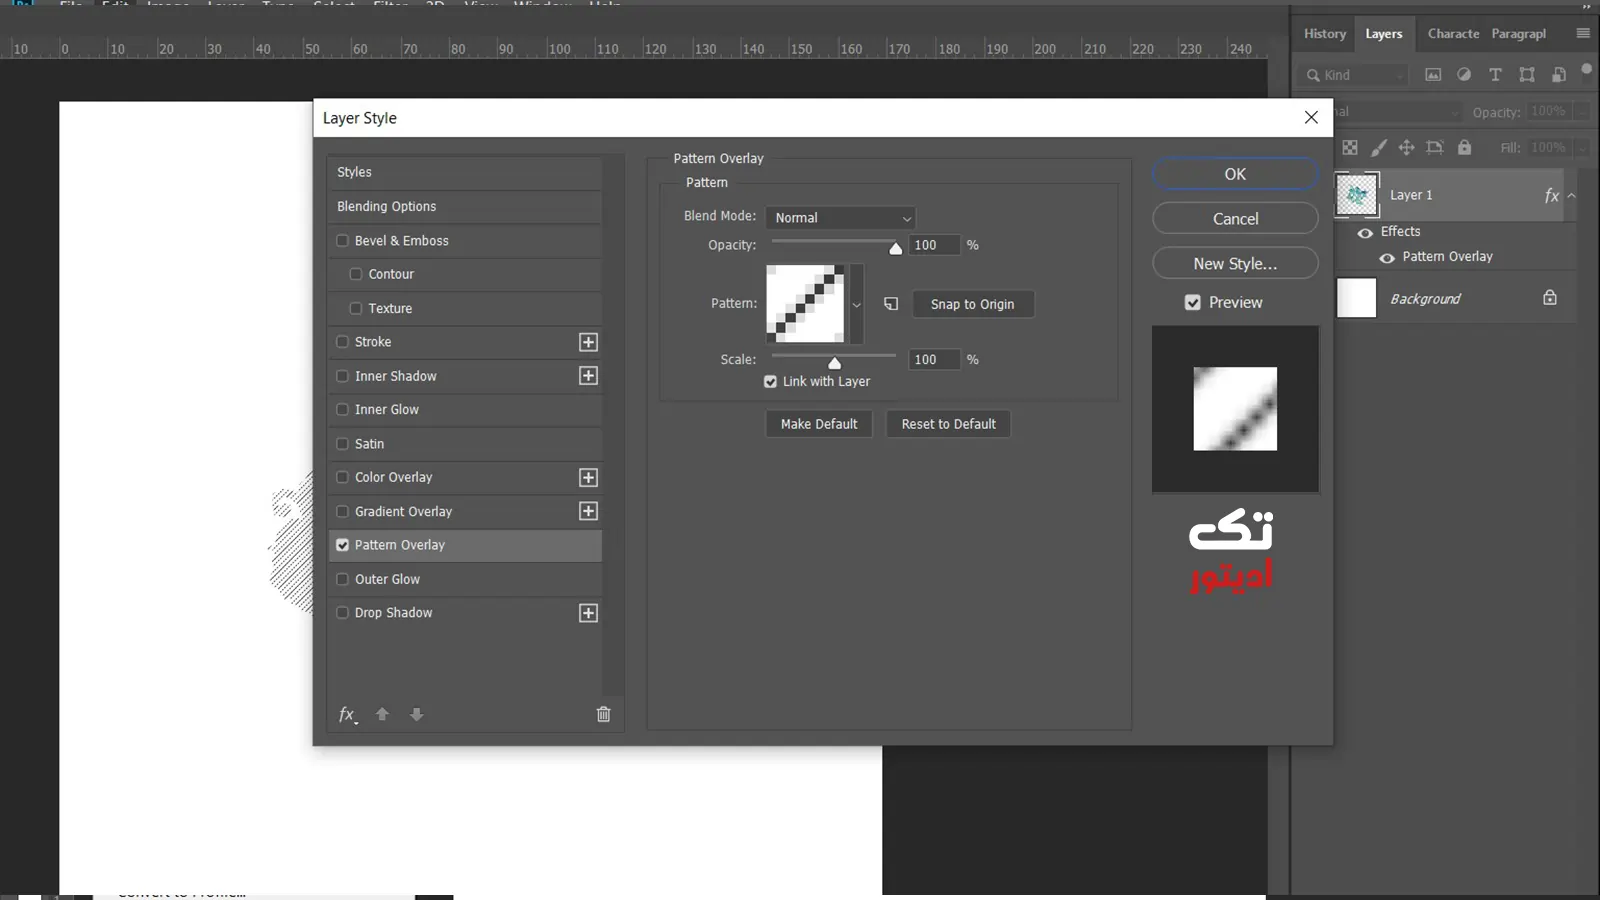Filter layers by shape layer icon

(1527, 75)
